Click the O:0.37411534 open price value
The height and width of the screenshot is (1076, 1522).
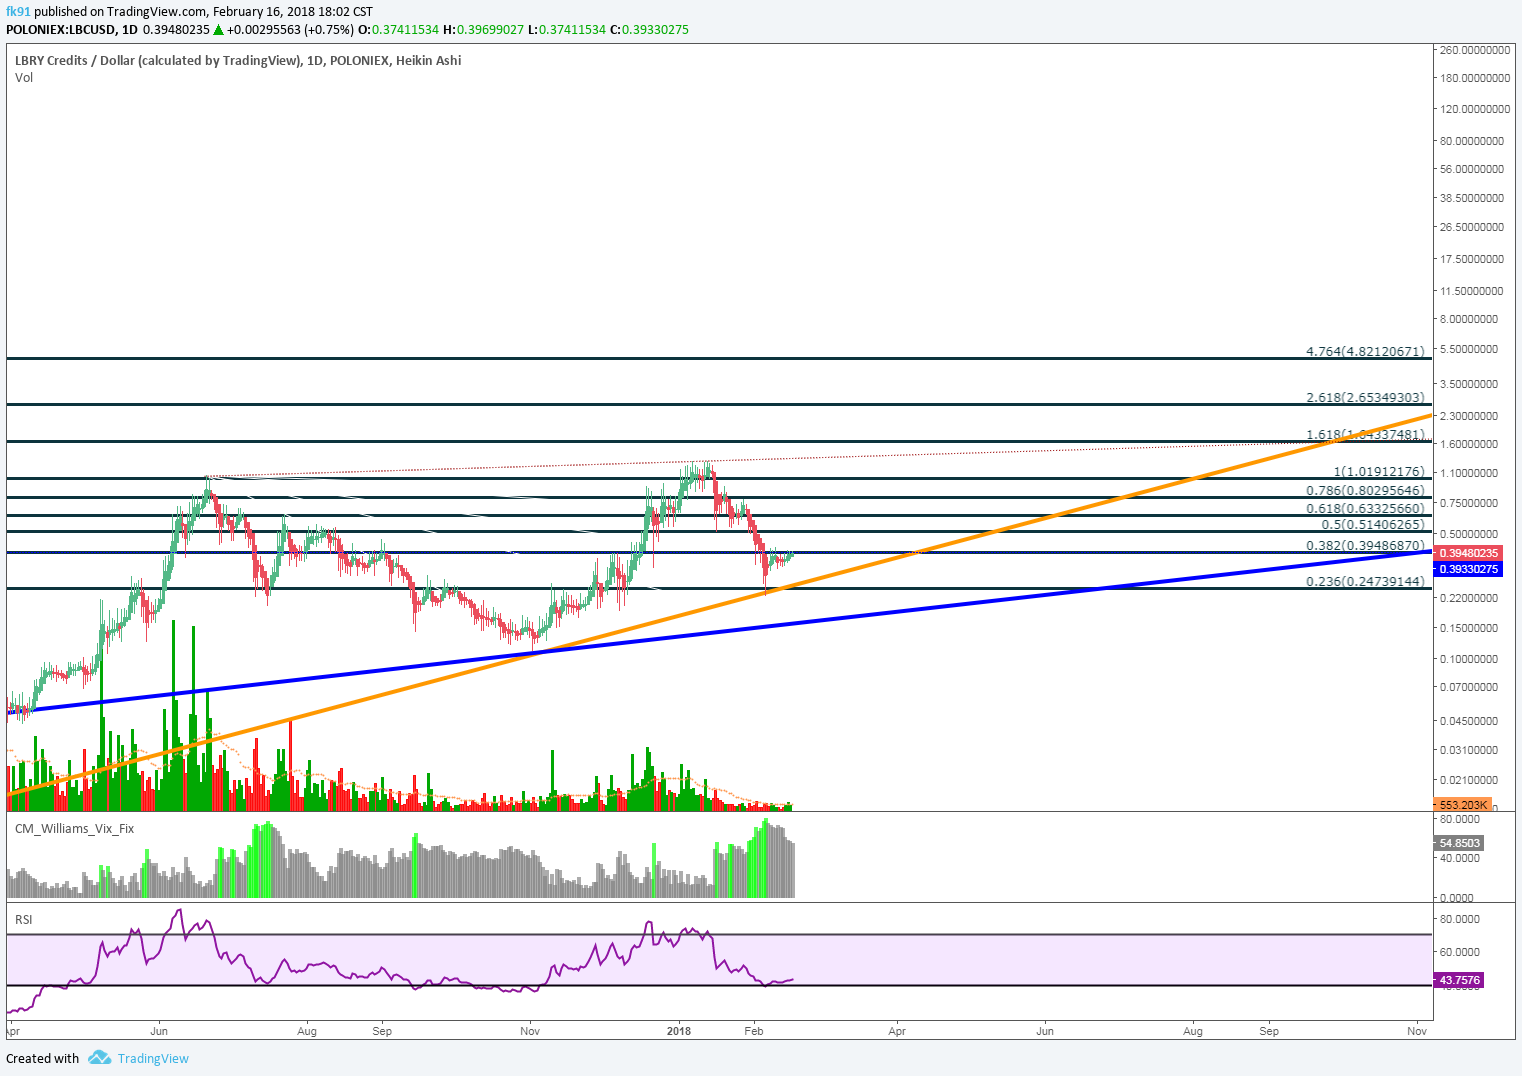(x=399, y=29)
